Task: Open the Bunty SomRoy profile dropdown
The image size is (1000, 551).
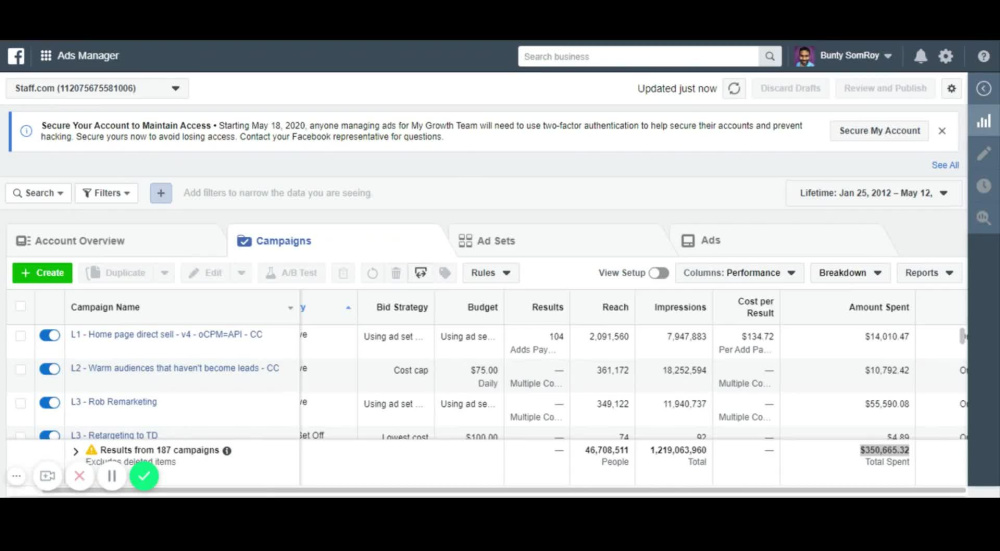Action: (843, 56)
